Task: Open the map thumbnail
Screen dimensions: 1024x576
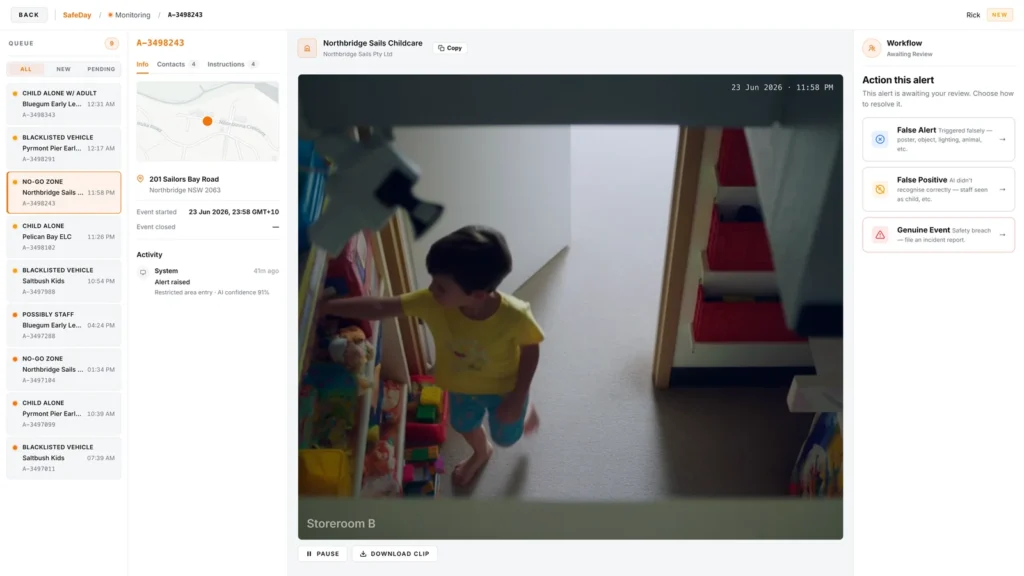Action: [x=208, y=121]
